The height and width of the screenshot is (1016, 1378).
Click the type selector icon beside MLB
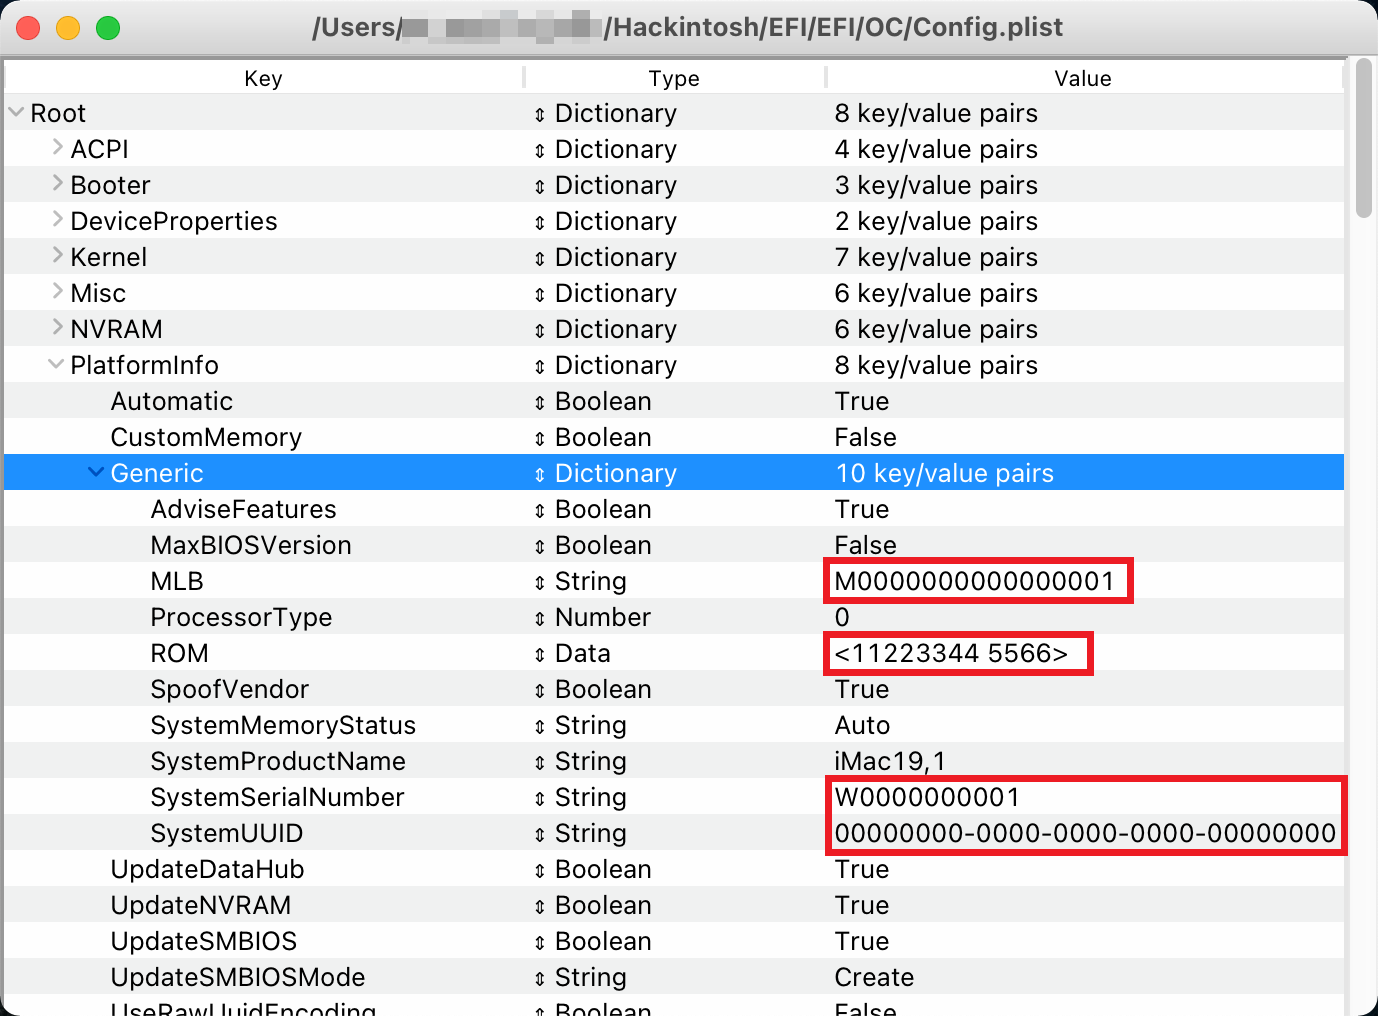tap(540, 581)
